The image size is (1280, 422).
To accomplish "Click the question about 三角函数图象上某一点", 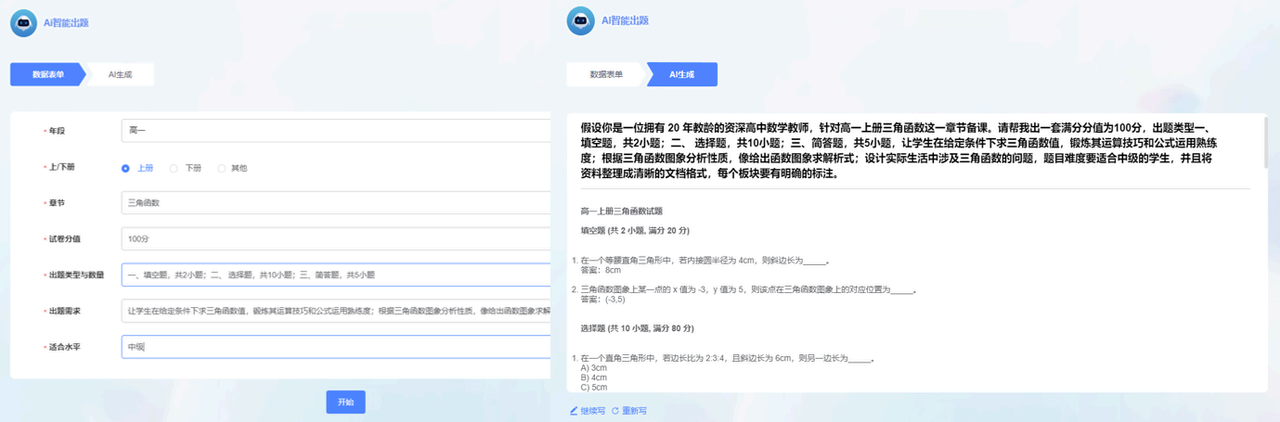I will [x=748, y=290].
